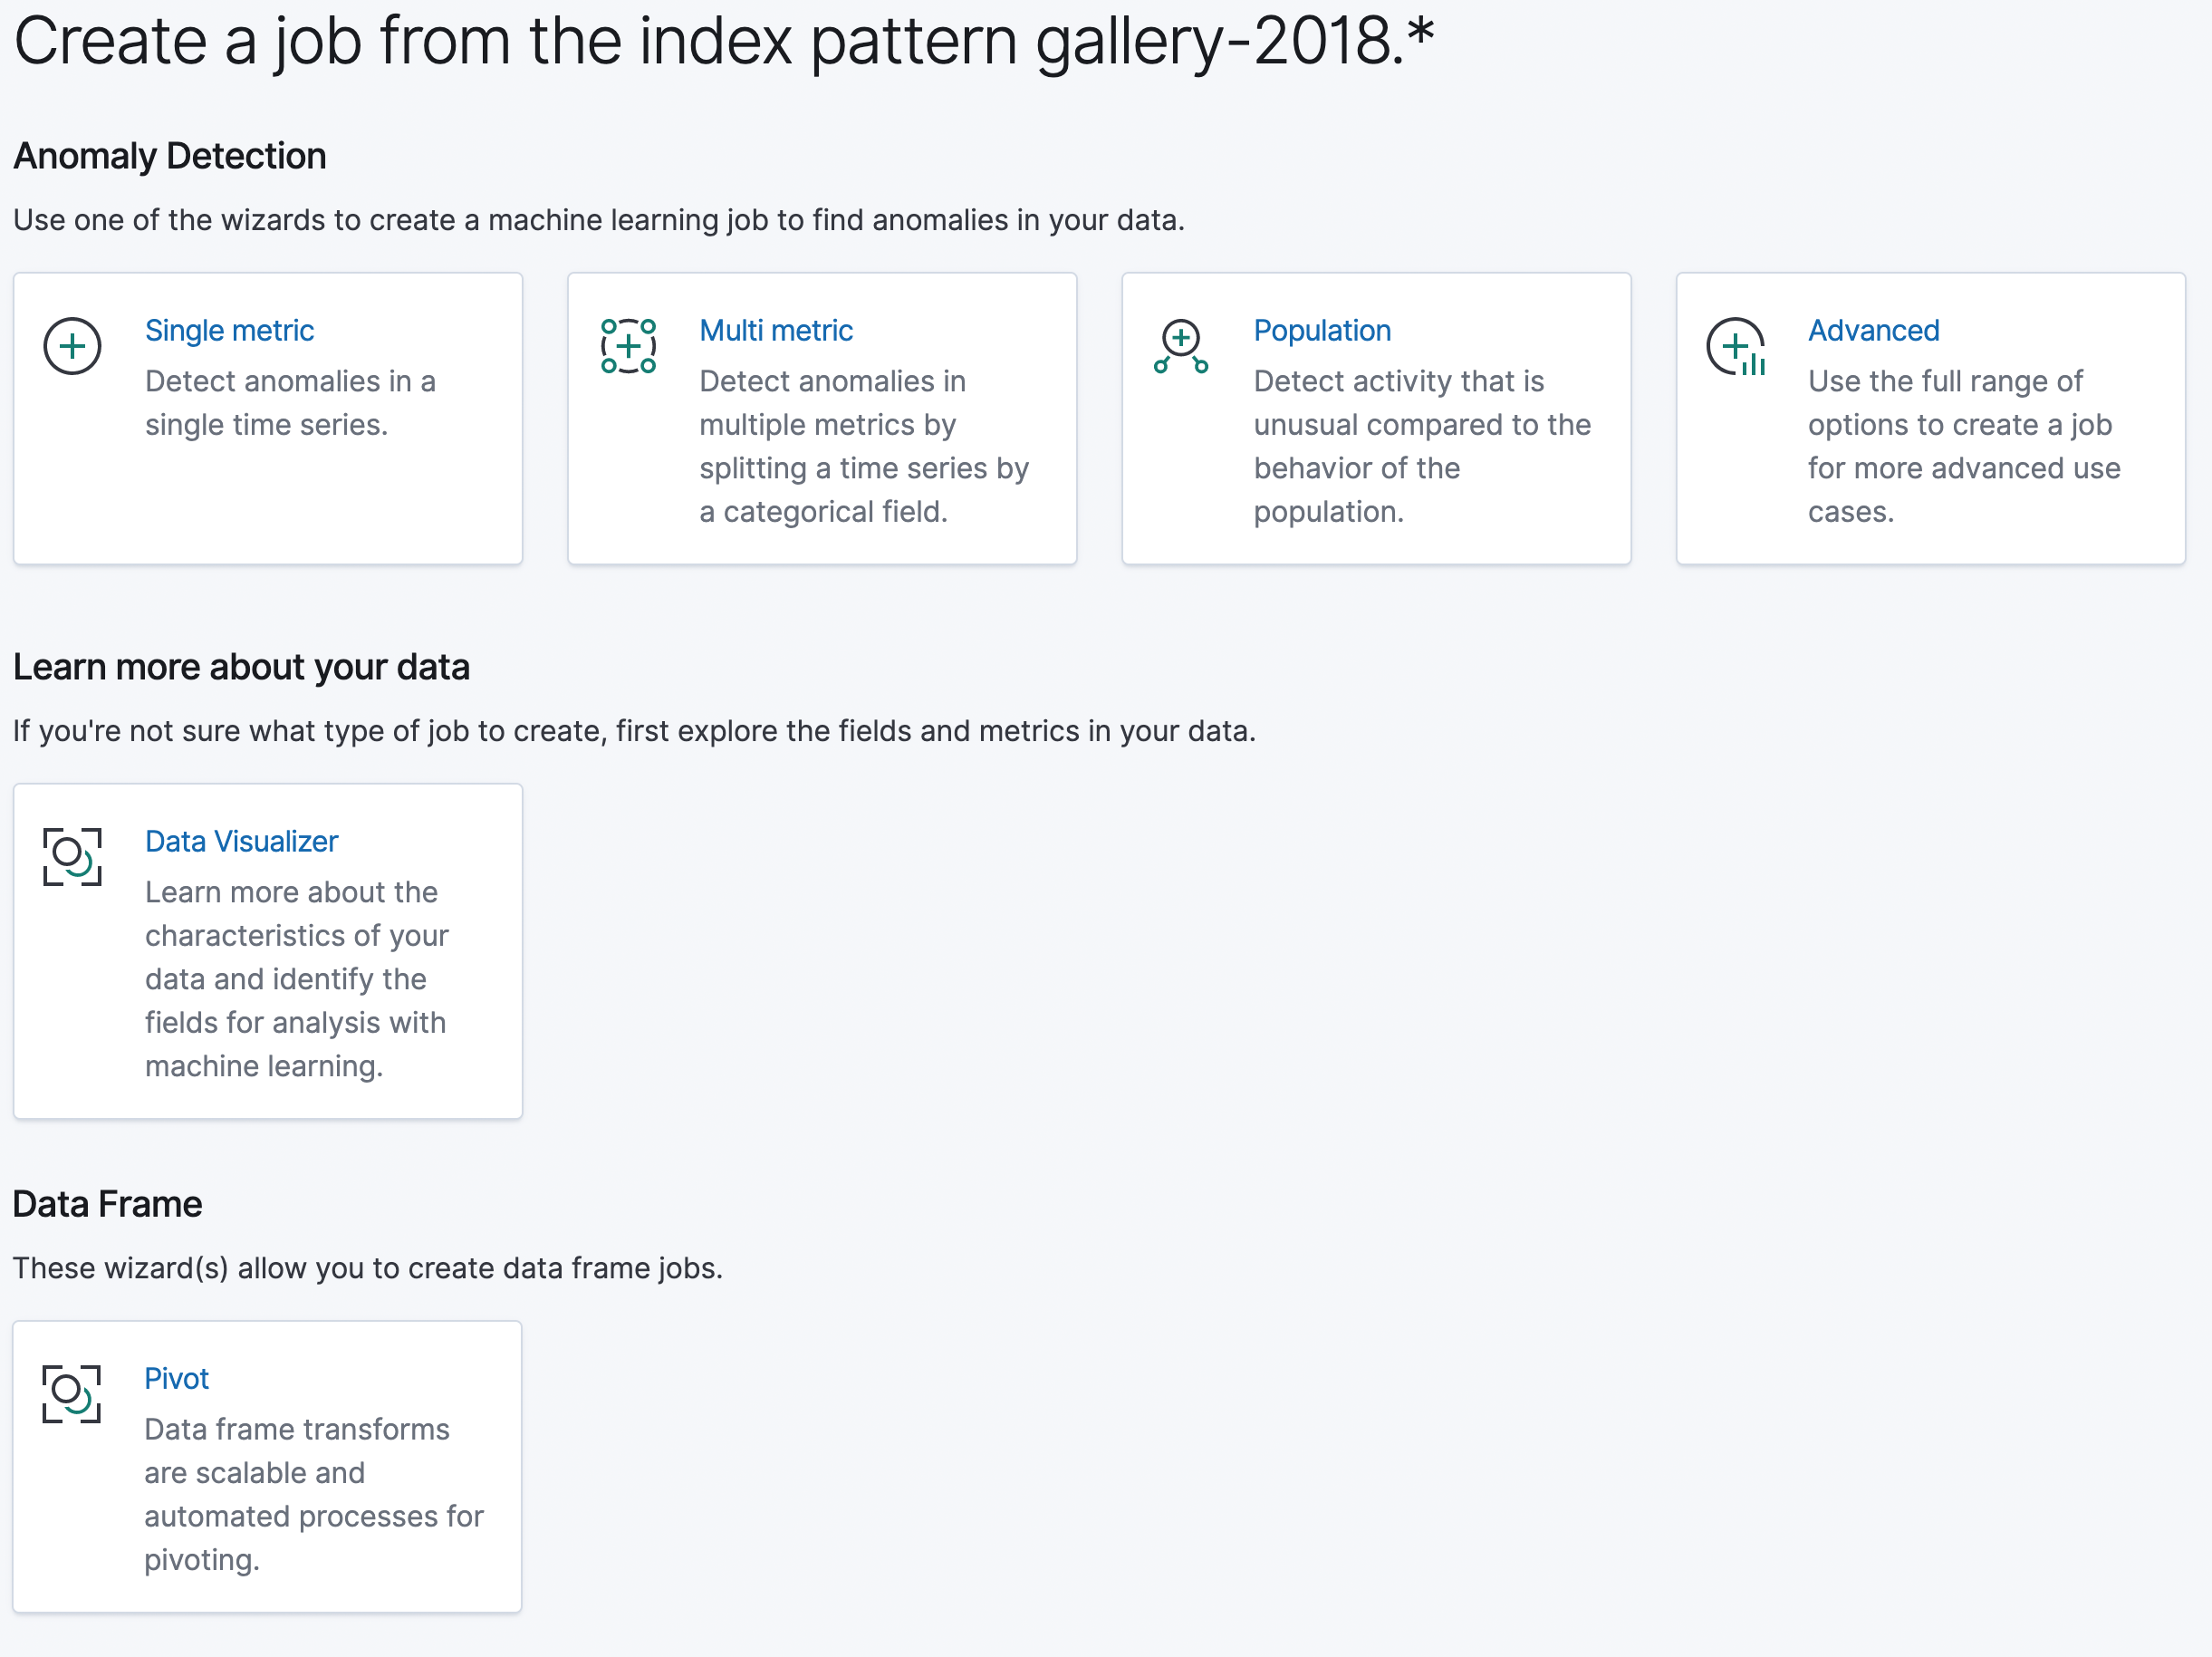Screen dimensions: 2212x1657
Task: Click the Pivot card description text
Action: 313,1494
